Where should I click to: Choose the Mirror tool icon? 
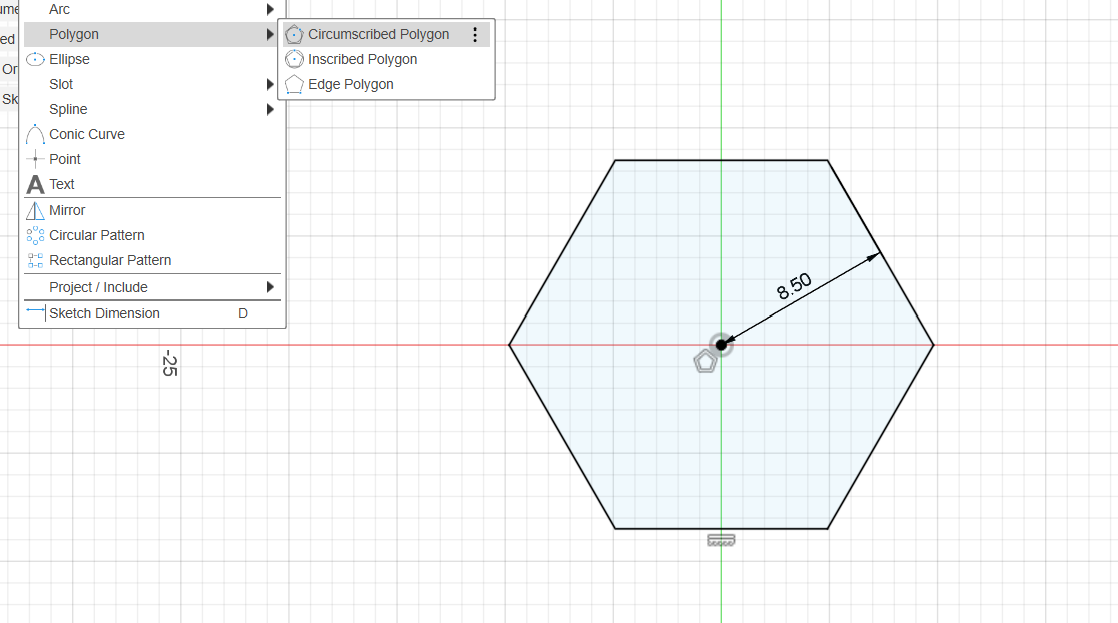[x=35, y=210]
